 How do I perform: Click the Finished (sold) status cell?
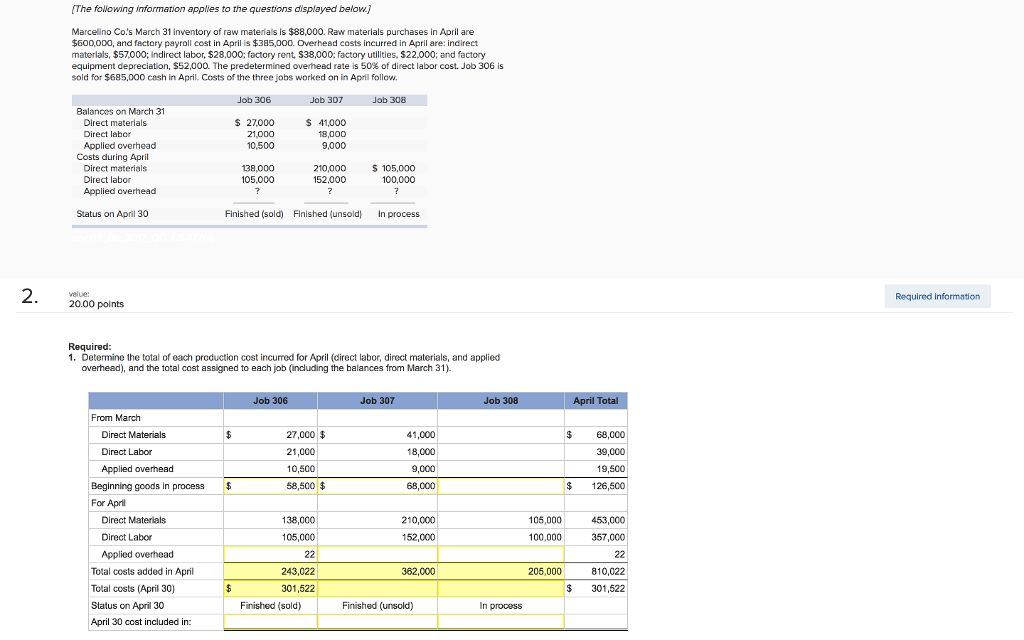point(270,605)
